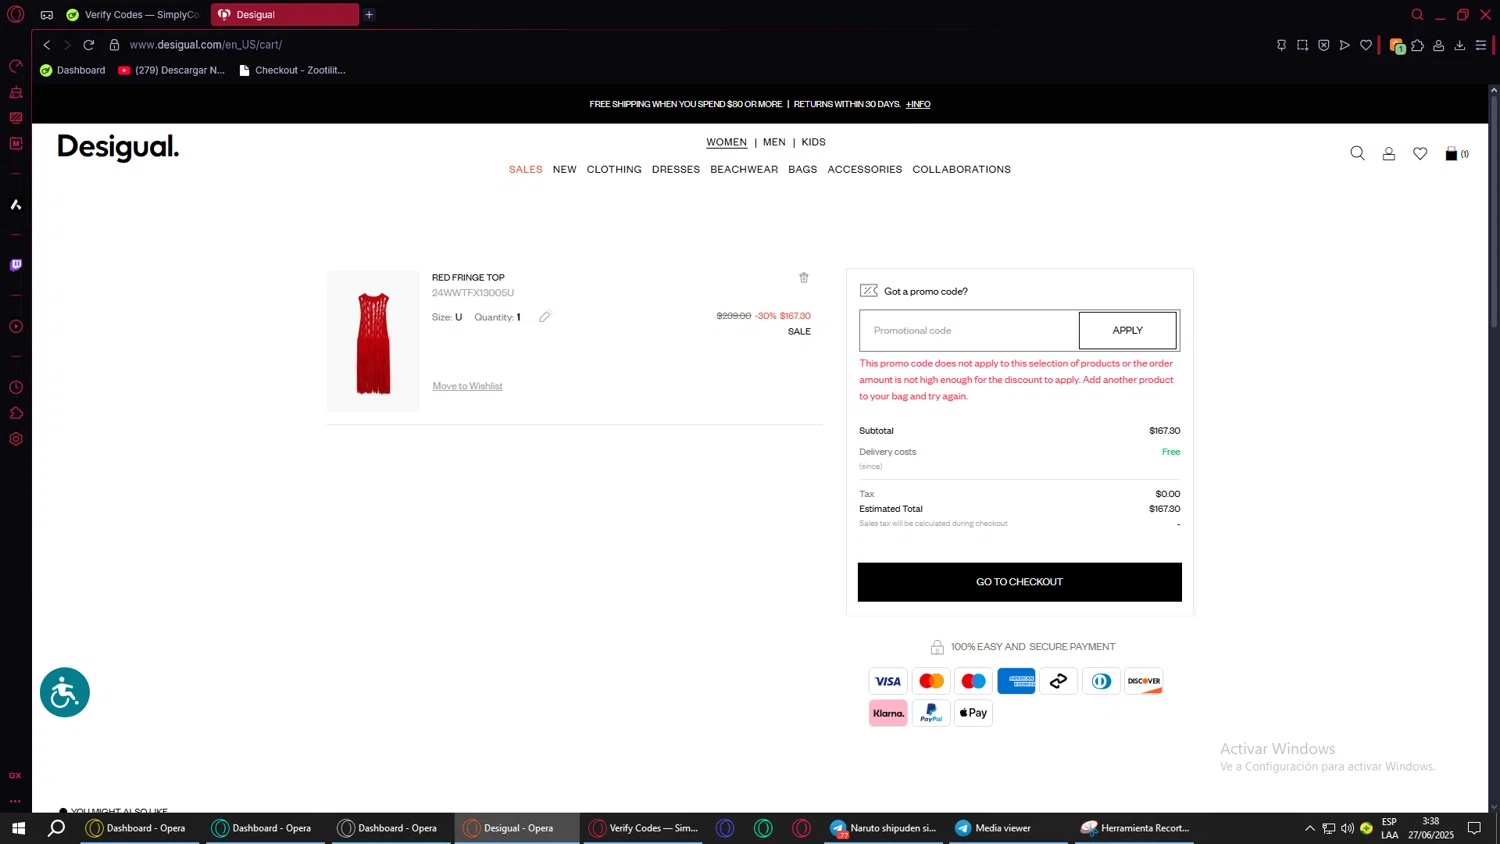Open the Checkout - Zootilit bookmark
The image size is (1500, 844).
pyautogui.click(x=292, y=70)
